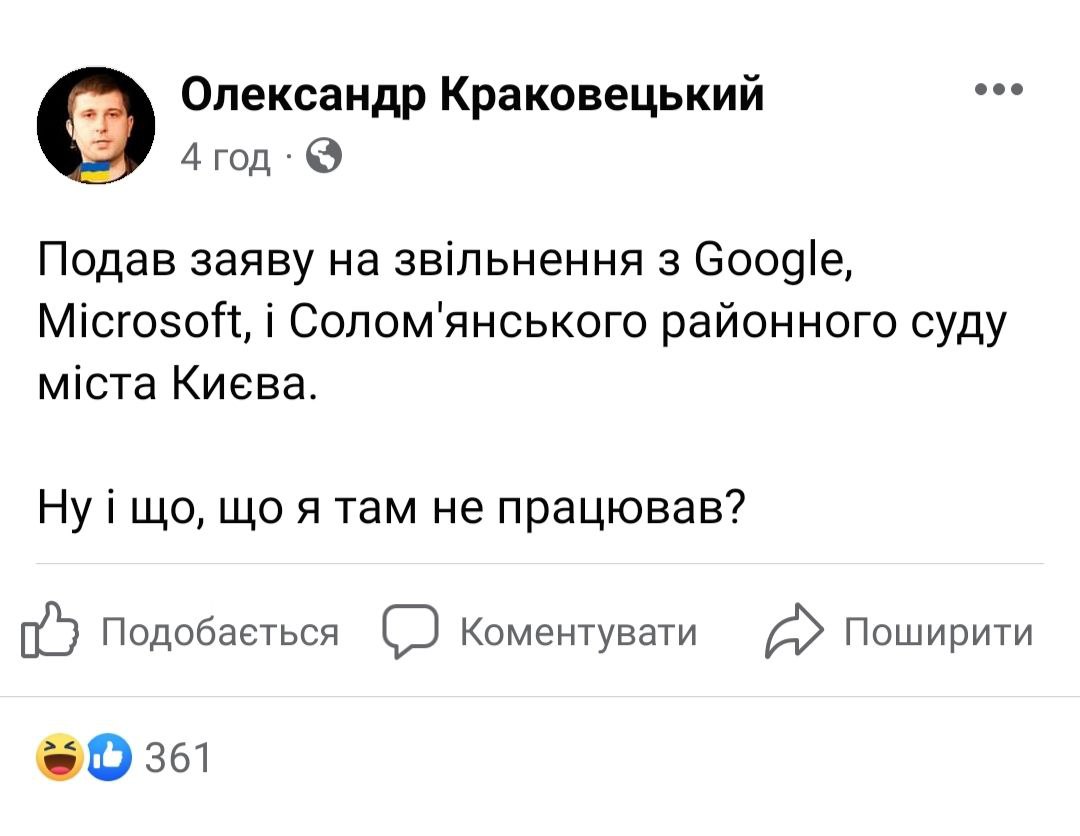This screenshot has height=836, width=1080.
Task: Click the laughing emoji reaction icon
Action: tap(59, 759)
